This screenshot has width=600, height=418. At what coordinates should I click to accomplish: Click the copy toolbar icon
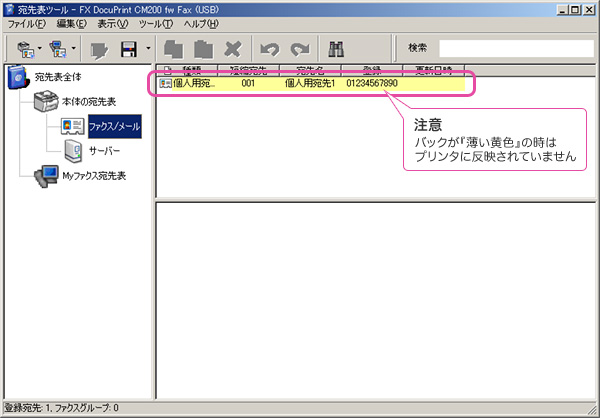[x=174, y=47]
